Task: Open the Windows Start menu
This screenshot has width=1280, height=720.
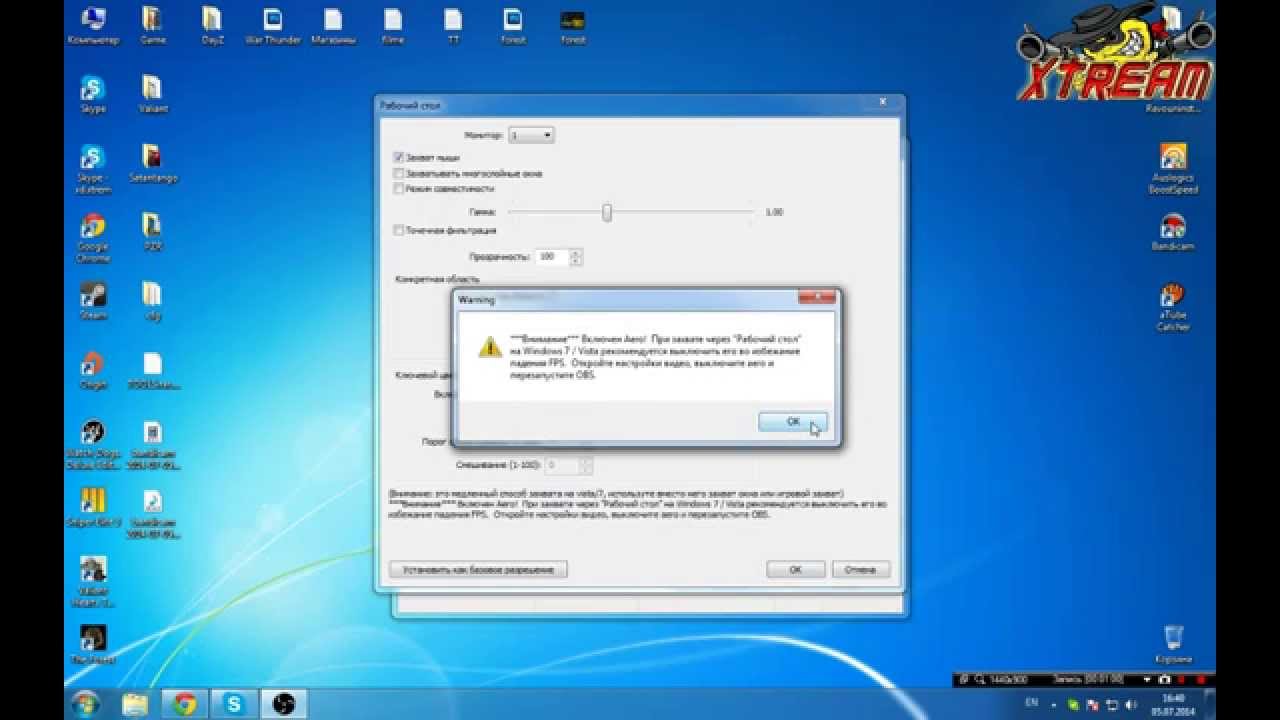Action: click(86, 704)
